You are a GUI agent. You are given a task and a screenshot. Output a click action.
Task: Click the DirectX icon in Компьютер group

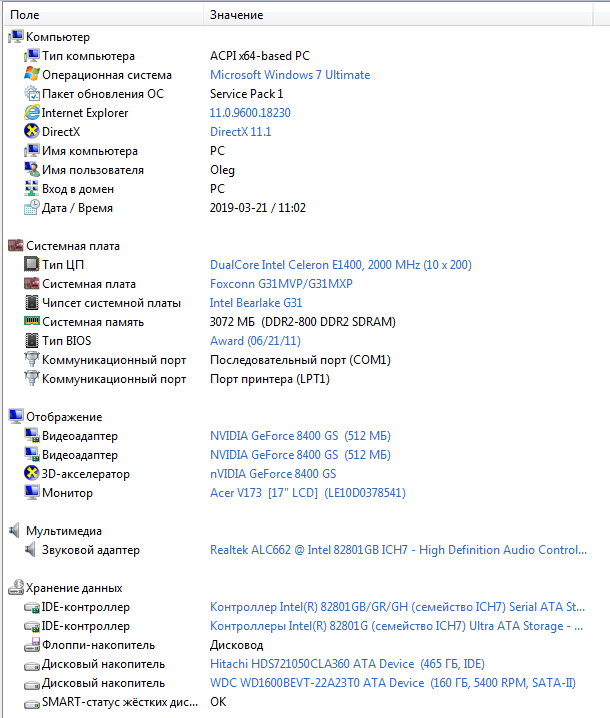32,131
